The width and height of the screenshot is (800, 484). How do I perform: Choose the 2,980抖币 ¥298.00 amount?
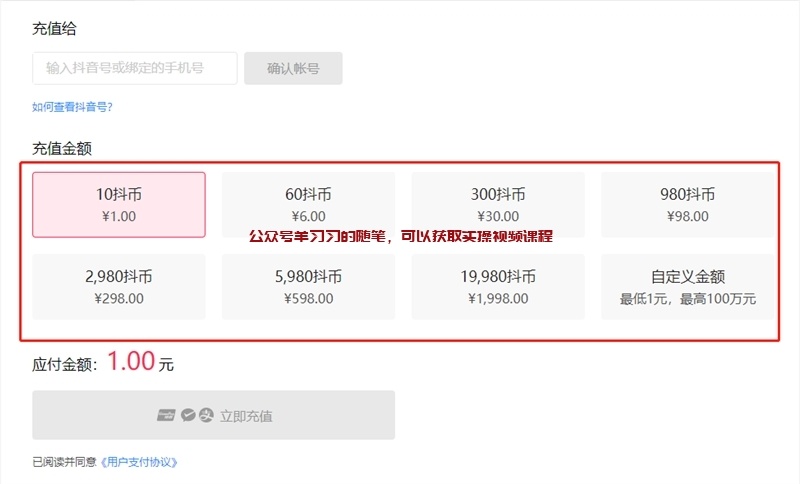(x=119, y=286)
